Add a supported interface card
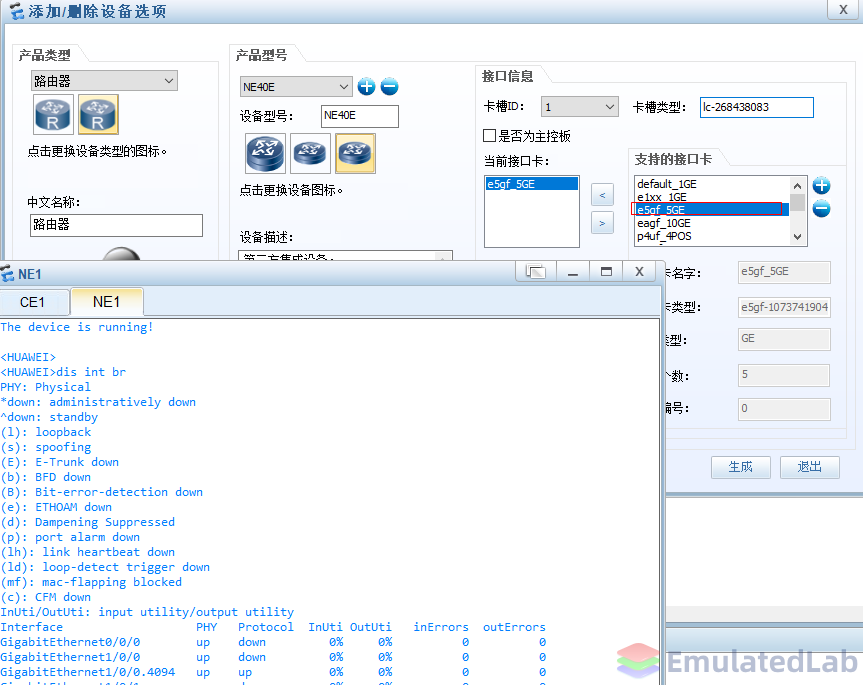Image resolution: width=863 pixels, height=685 pixels. (822, 185)
